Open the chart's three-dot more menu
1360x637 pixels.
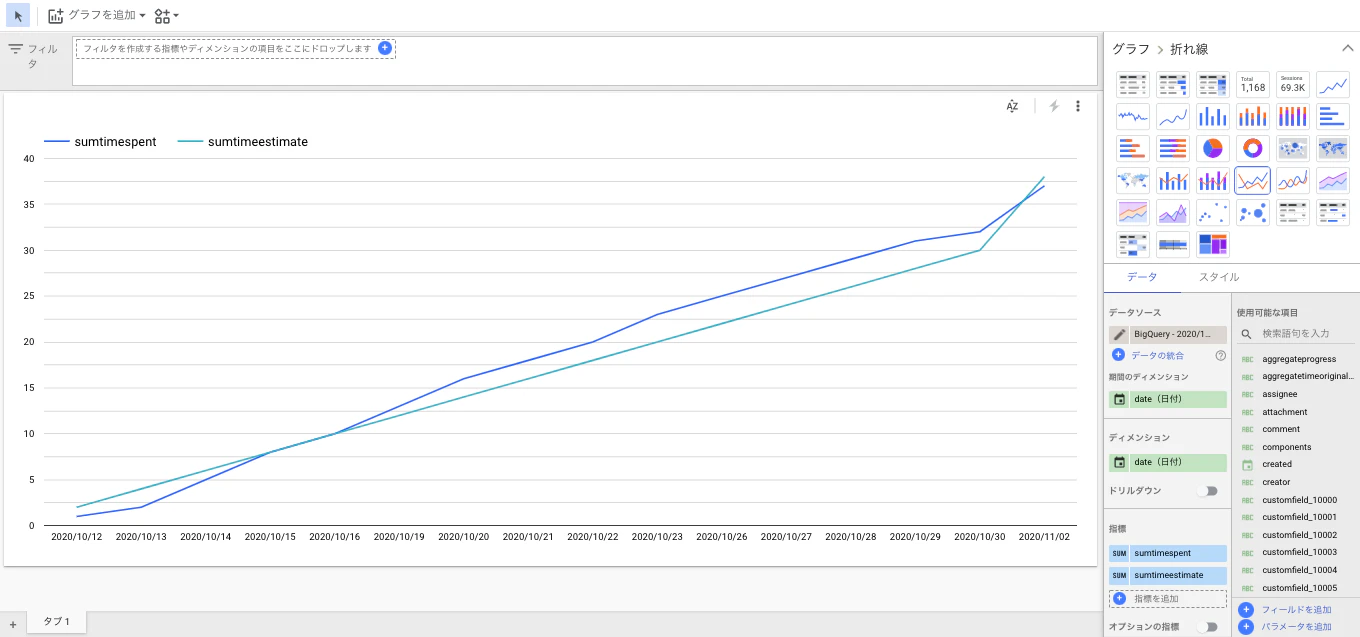[1077, 106]
